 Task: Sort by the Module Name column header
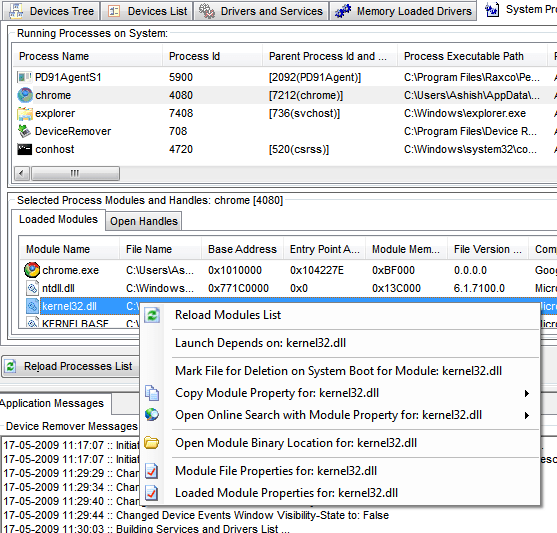tap(70, 249)
